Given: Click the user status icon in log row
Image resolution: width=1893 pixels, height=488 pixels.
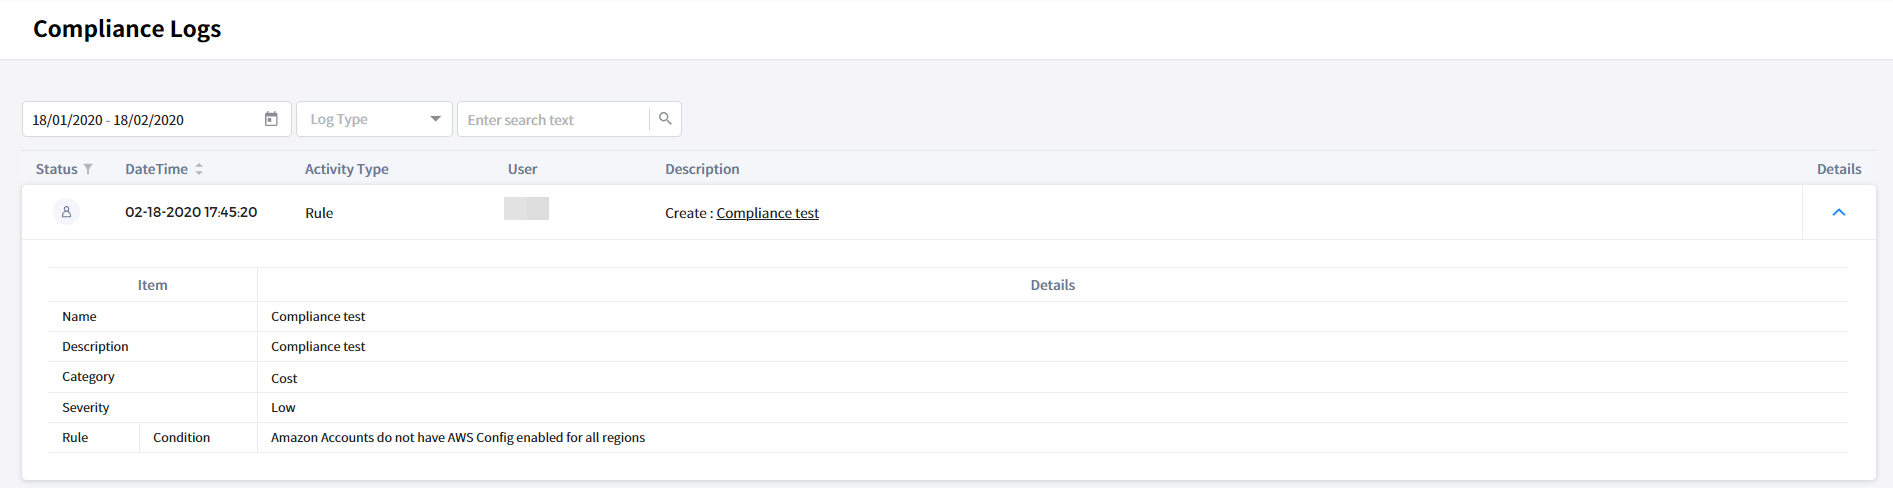Looking at the screenshot, I should [x=66, y=212].
